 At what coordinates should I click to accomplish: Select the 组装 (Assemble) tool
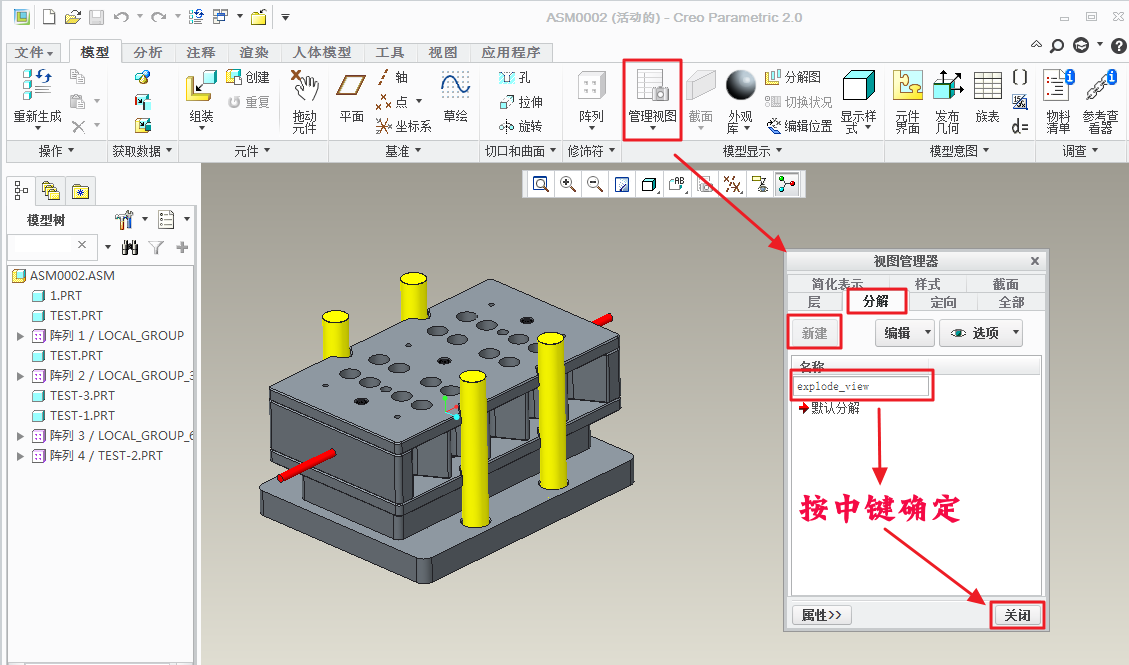click(201, 90)
